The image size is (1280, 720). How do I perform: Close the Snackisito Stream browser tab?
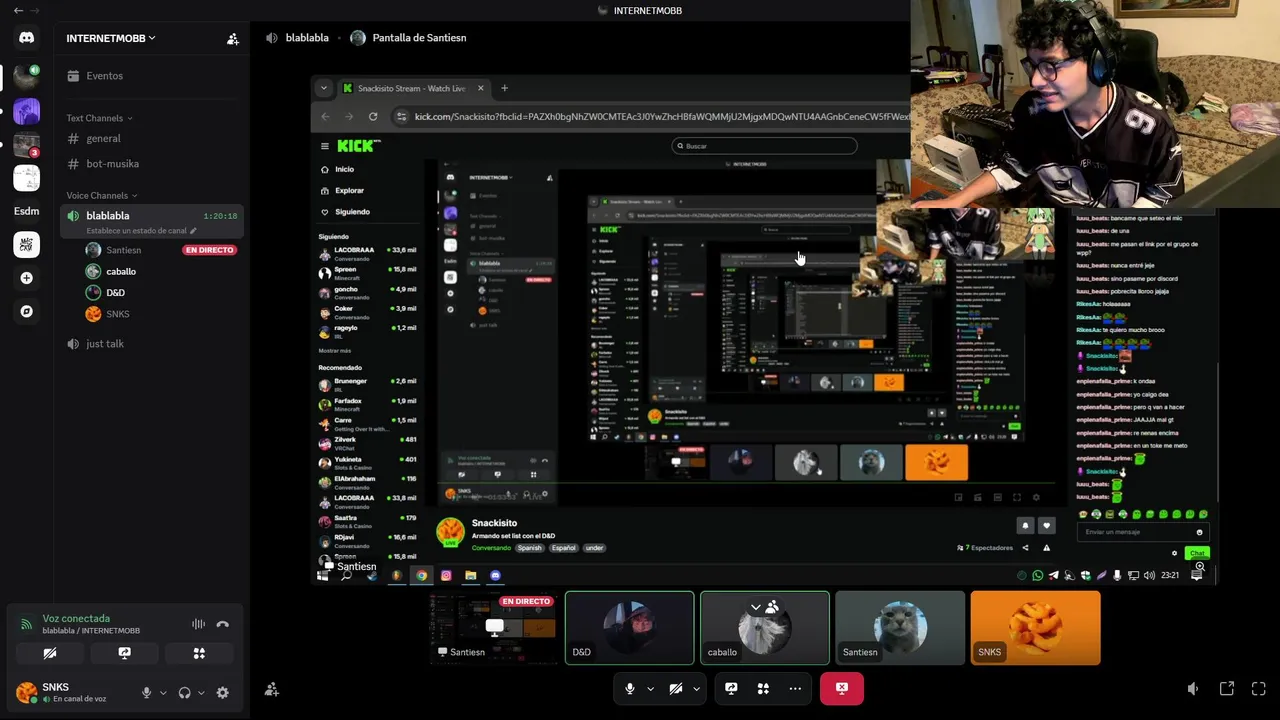(x=480, y=88)
